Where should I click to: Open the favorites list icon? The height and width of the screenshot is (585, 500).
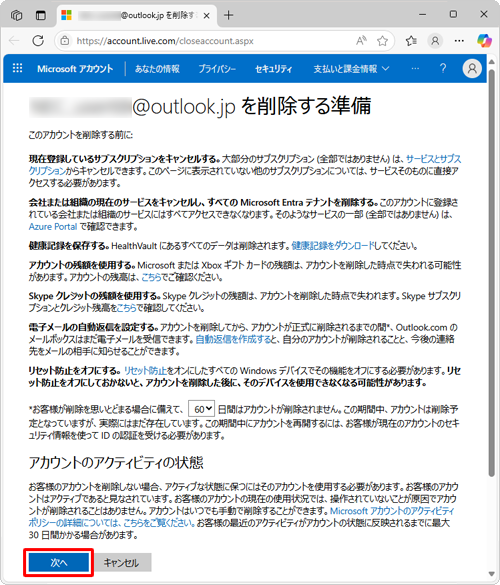coord(411,41)
